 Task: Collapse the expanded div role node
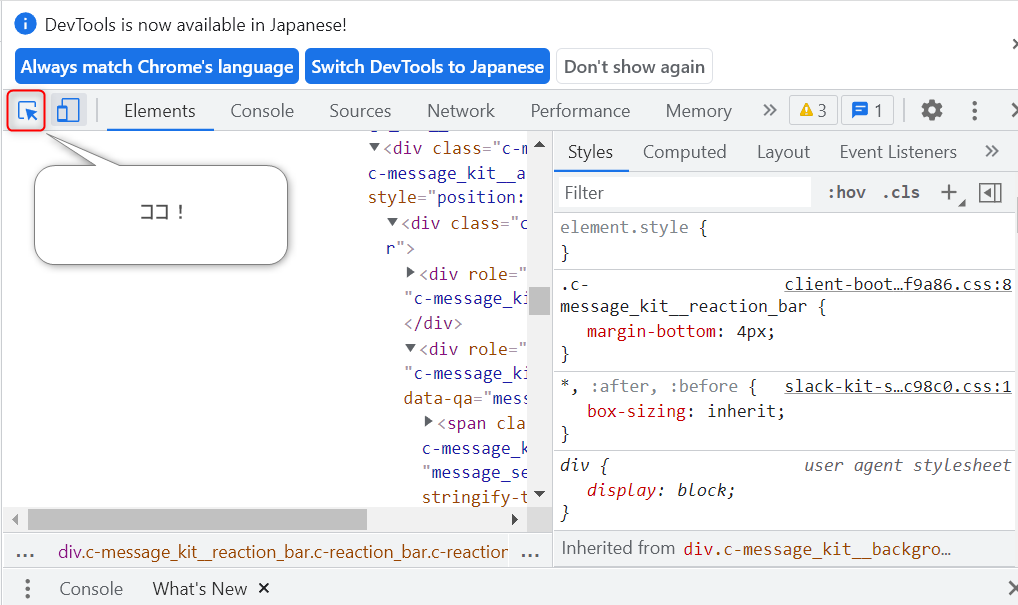(410, 348)
